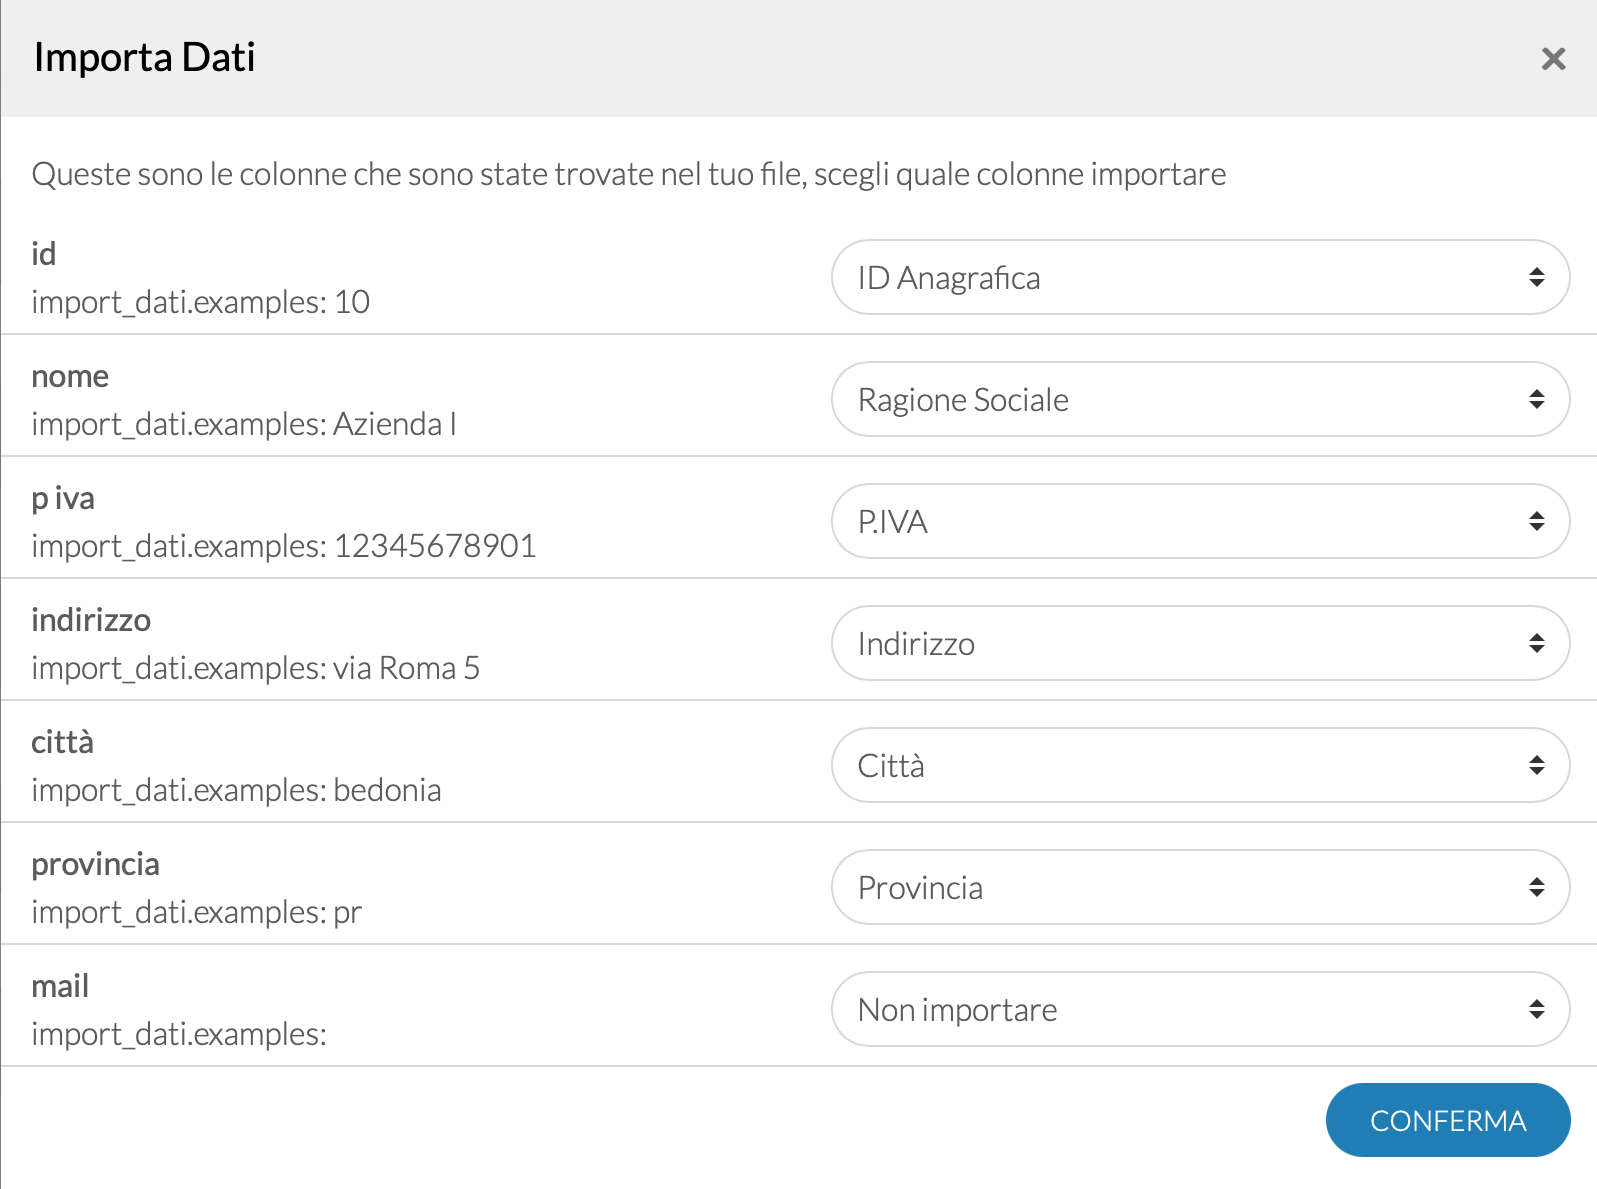Click the example text 'bedonia'
Screen dimensions: 1597x1189
[387, 790]
